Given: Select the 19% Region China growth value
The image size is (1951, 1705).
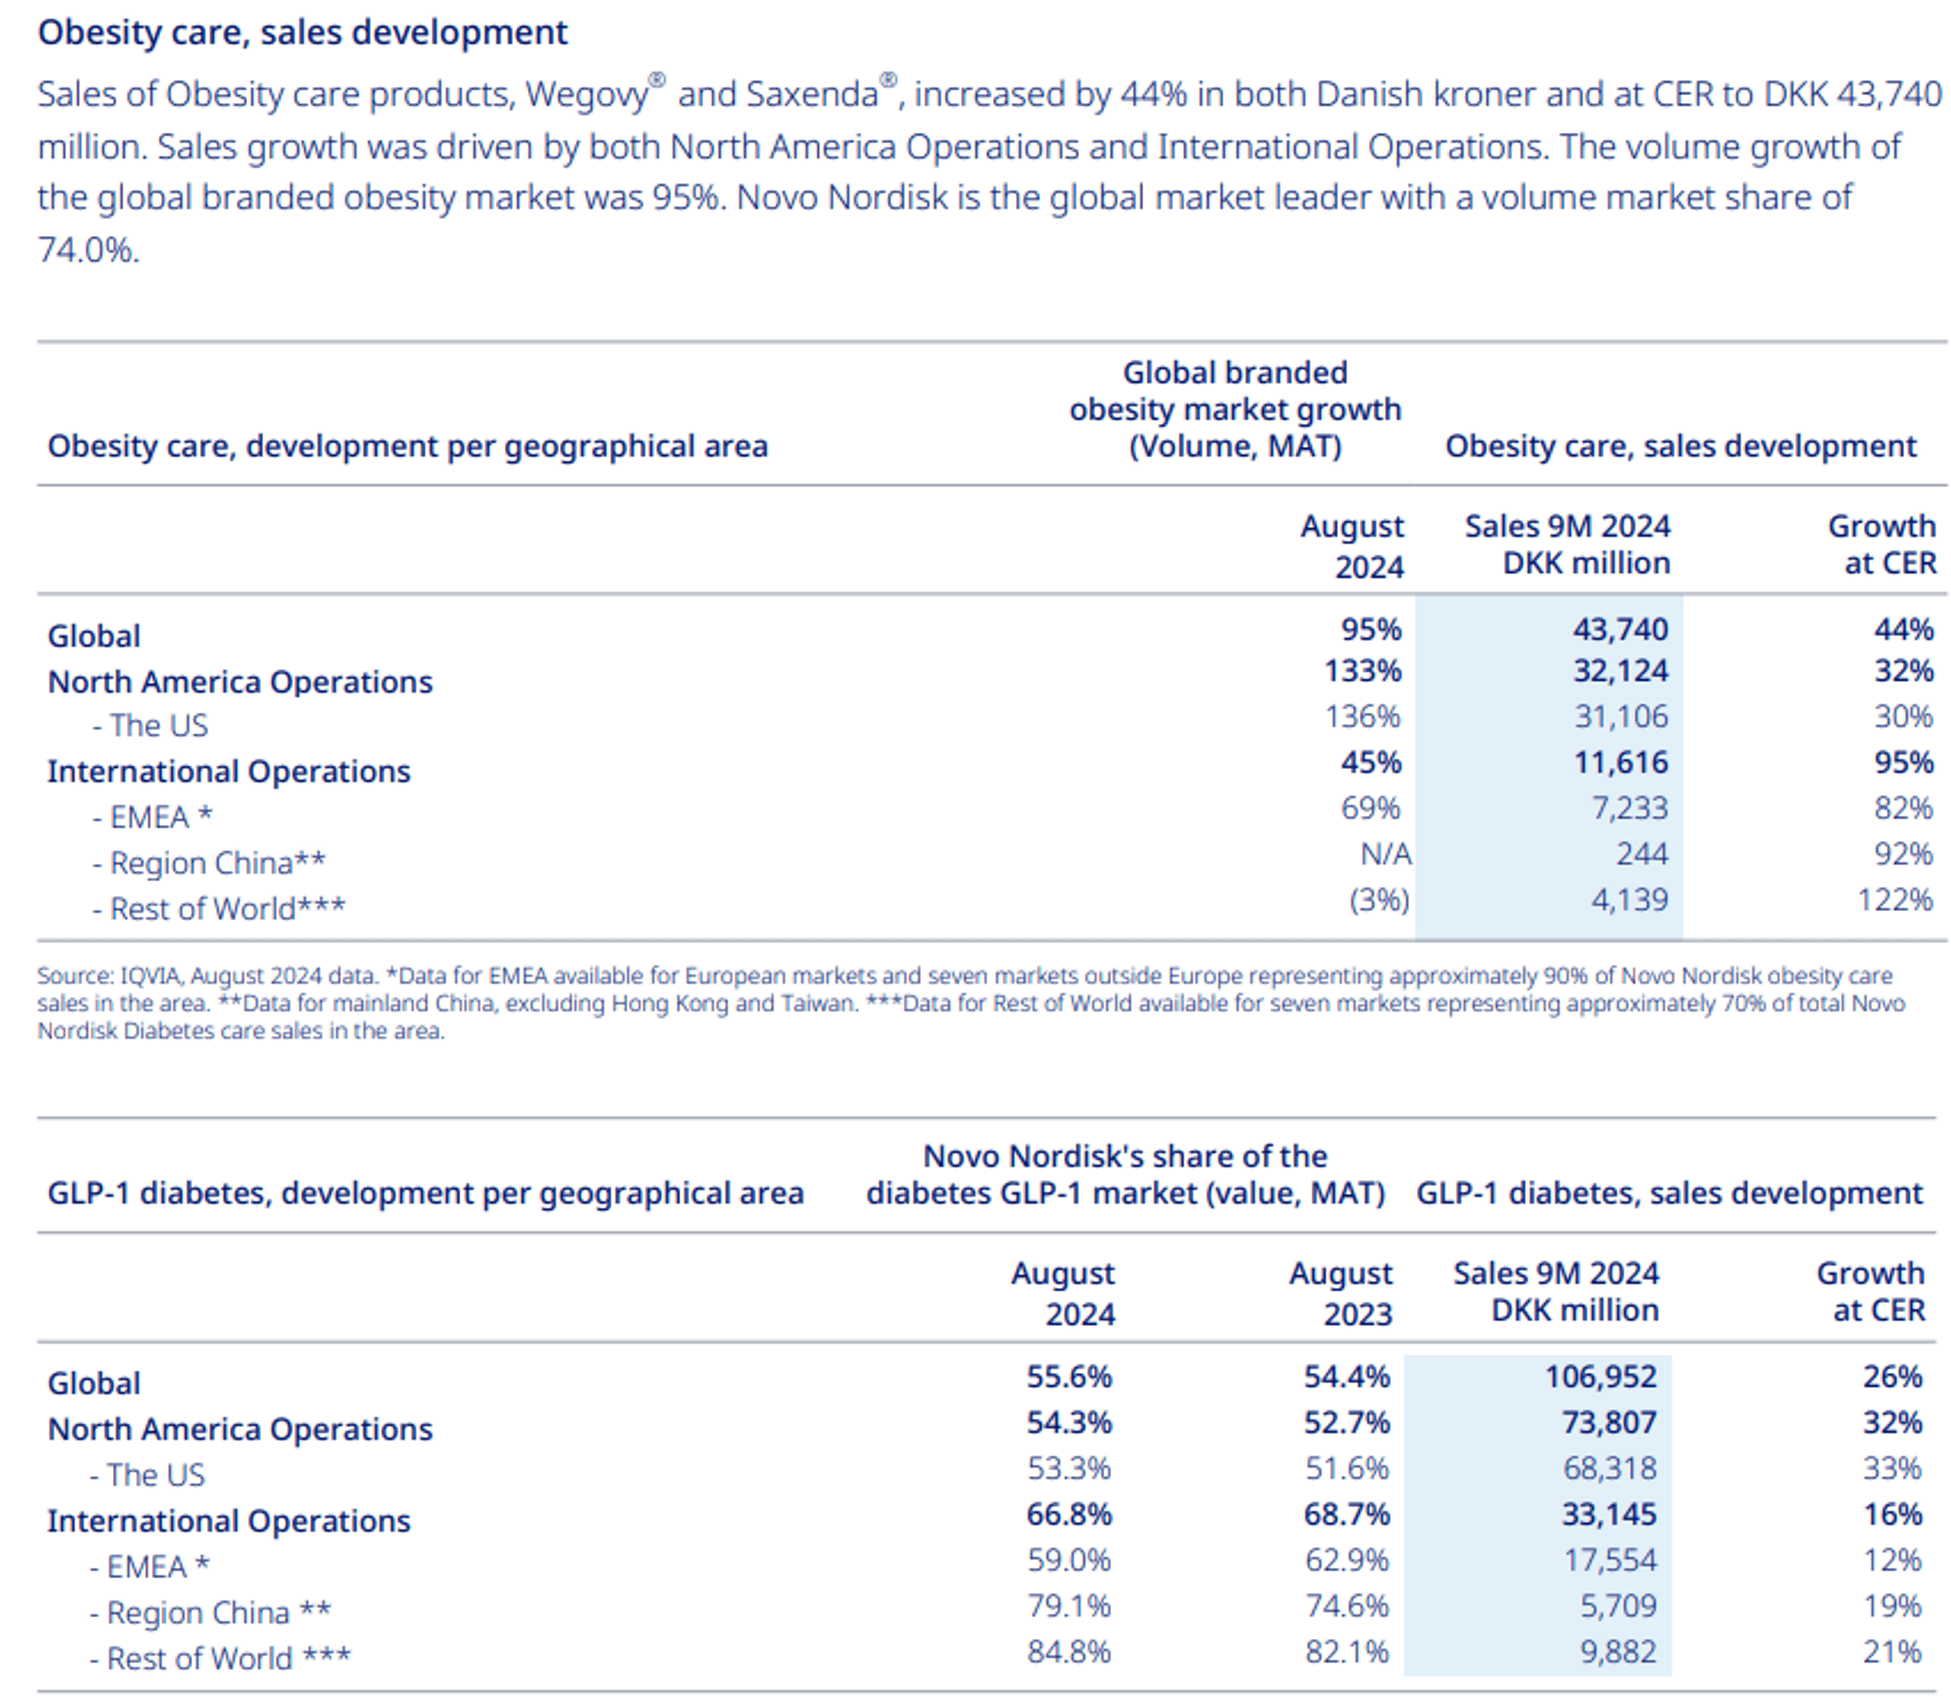Looking at the screenshot, I should (1892, 1606).
